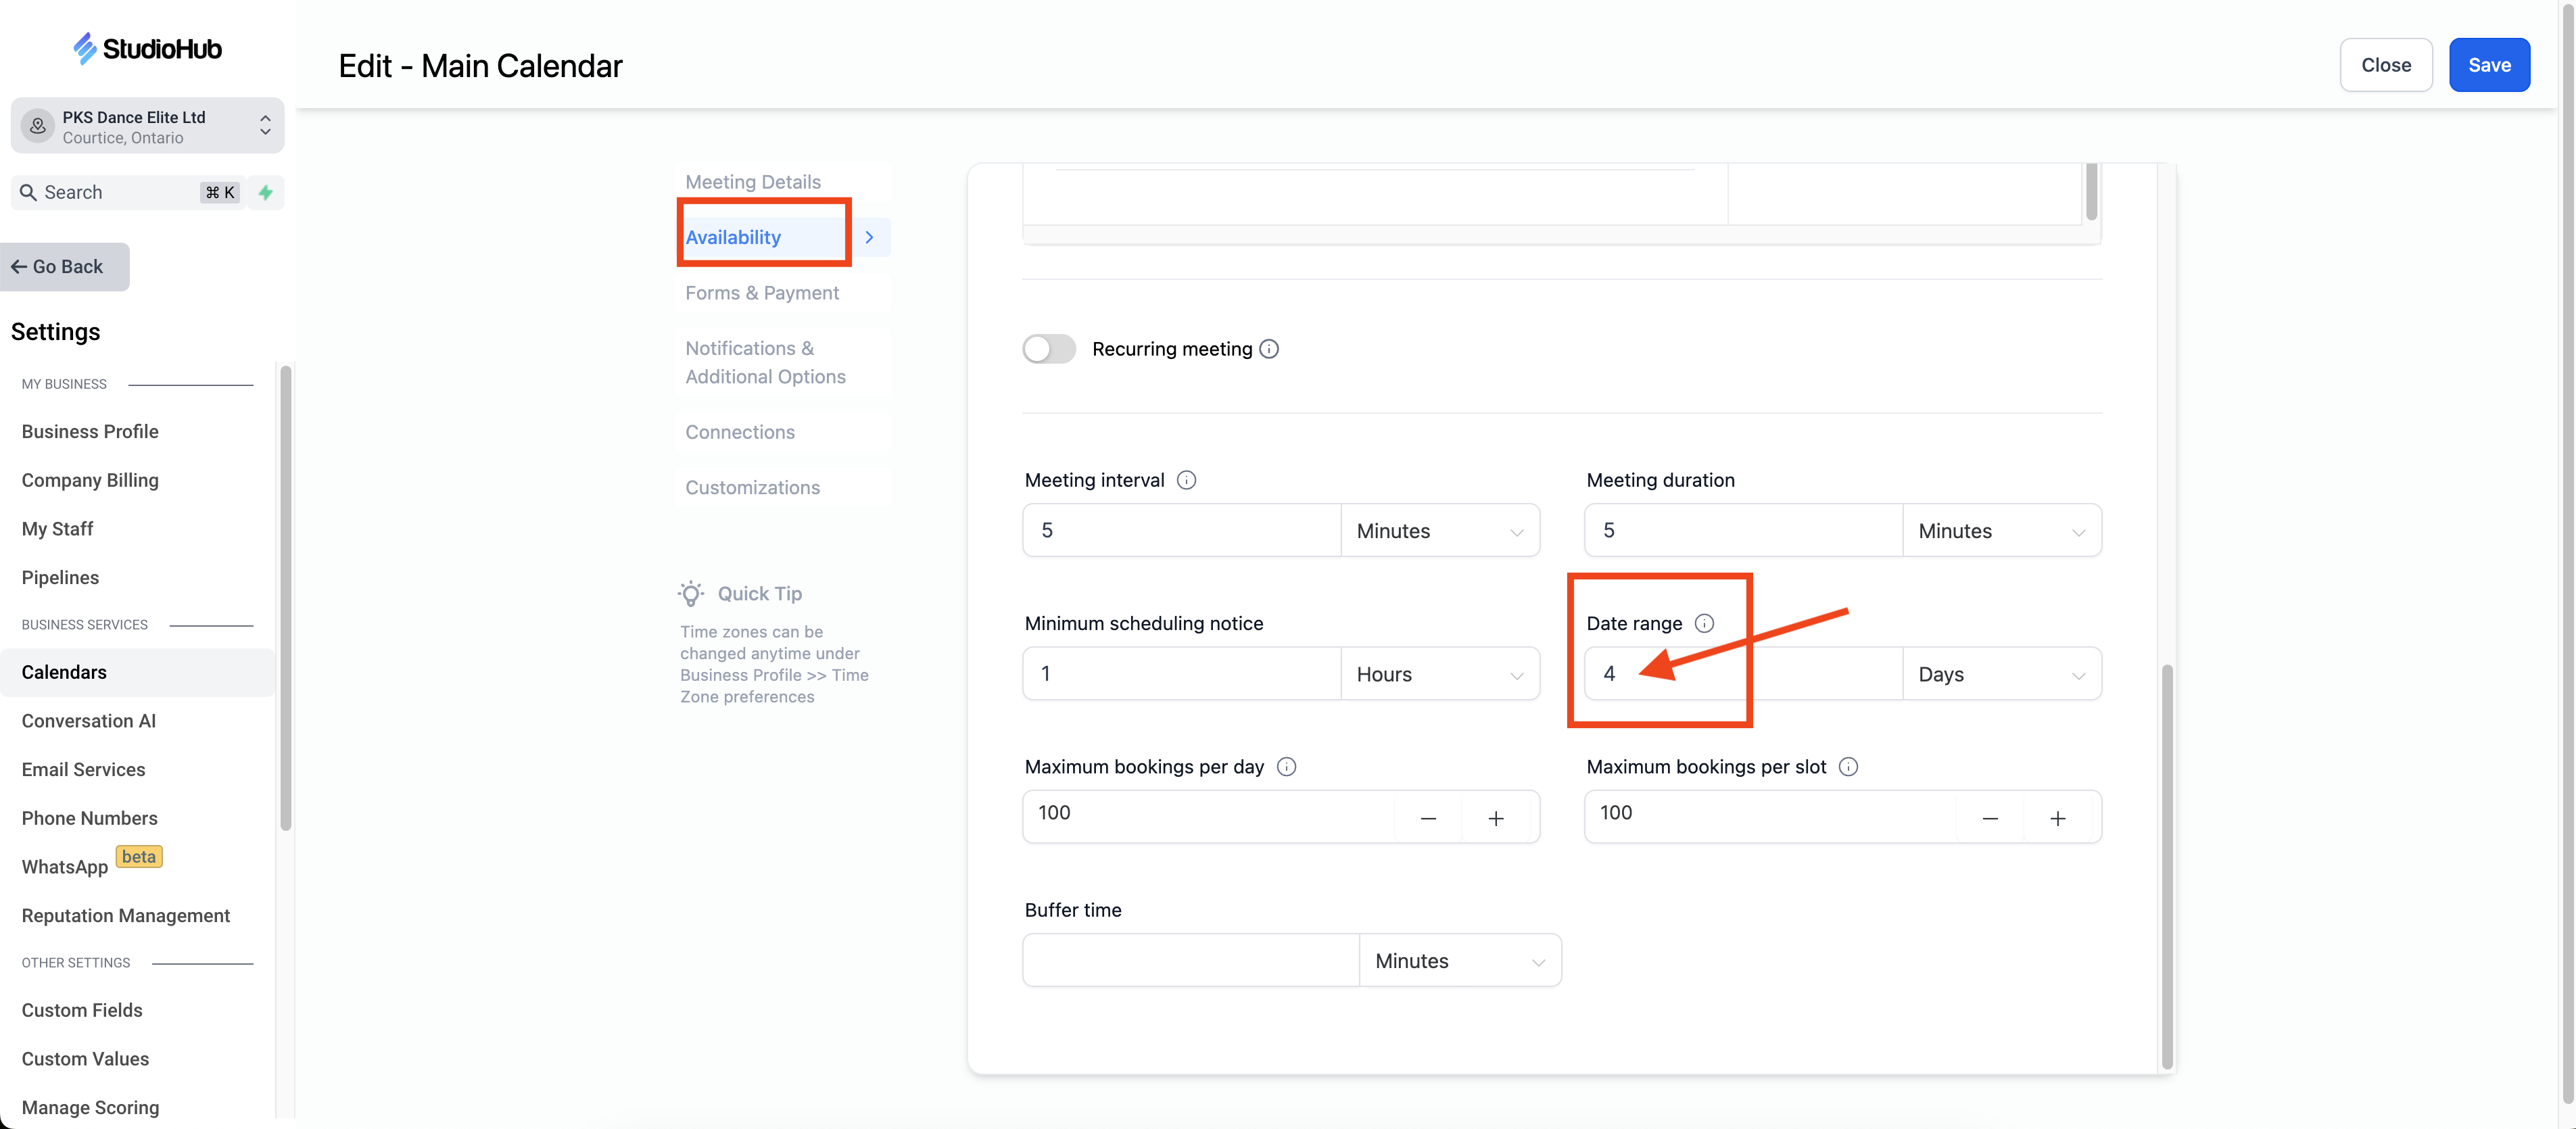This screenshot has width=2576, height=1129.
Task: Click info icon for Maximum bookings per day
Action: pyautogui.click(x=1286, y=767)
